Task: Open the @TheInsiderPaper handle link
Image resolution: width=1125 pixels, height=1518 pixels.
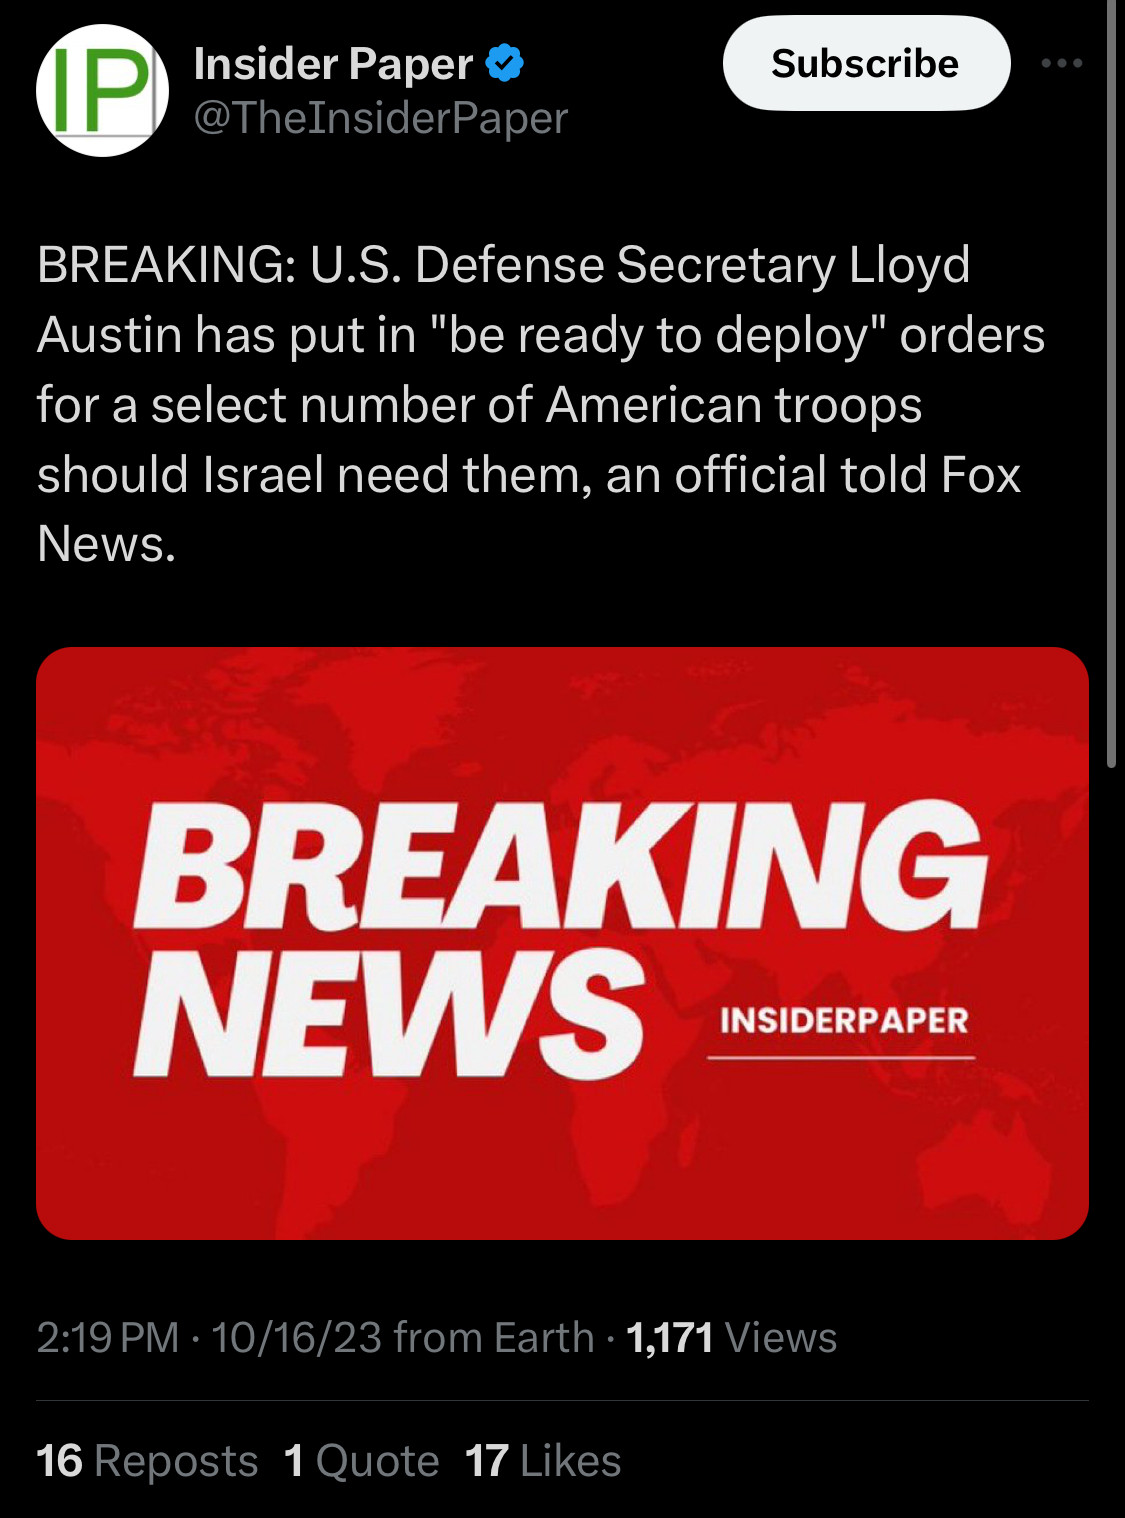Action: pyautogui.click(x=380, y=118)
